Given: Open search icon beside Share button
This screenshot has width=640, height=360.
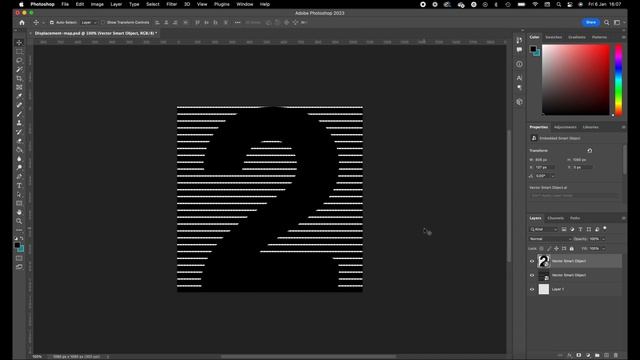Looking at the screenshot, I should (x=607, y=22).
